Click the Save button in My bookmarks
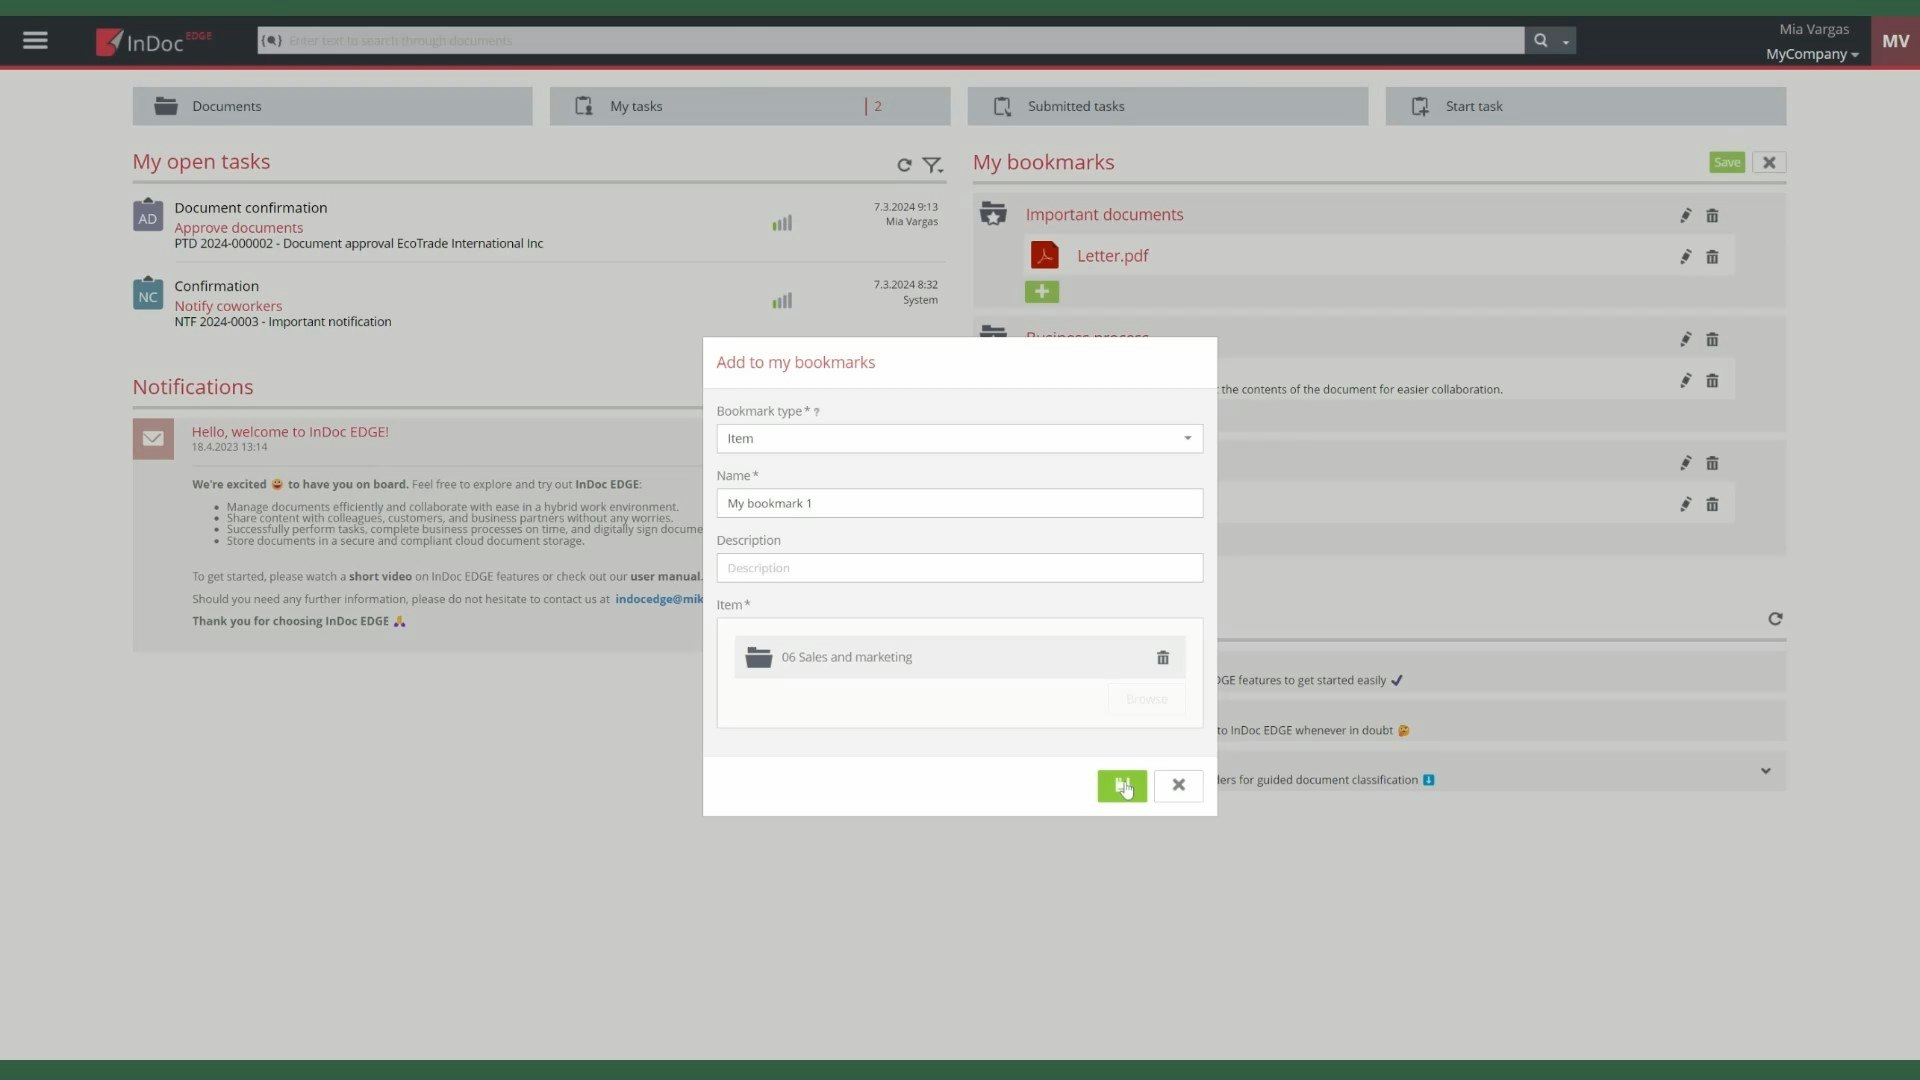Screen dimensions: 1920x1080 1726,163
